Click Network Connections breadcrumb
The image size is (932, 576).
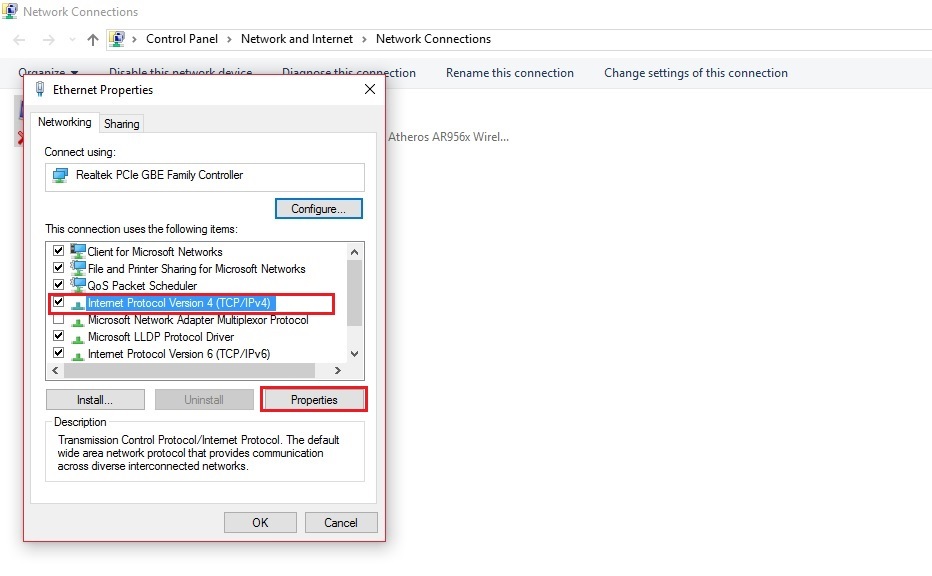click(433, 39)
